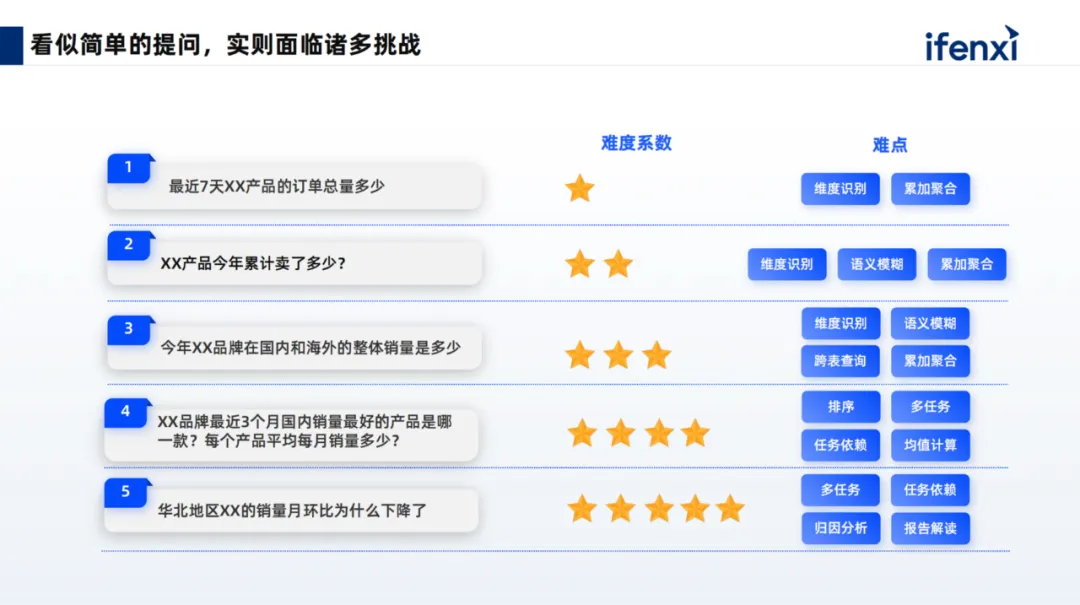
Task: Click the number 2 badge
Action: pyautogui.click(x=130, y=245)
